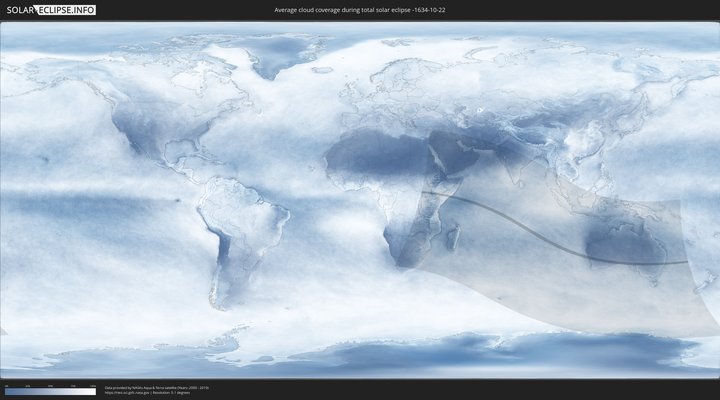Viewport: 720px width, 400px height.
Task: Click on Antarctica at the bottom of the map
Action: click(400, 355)
